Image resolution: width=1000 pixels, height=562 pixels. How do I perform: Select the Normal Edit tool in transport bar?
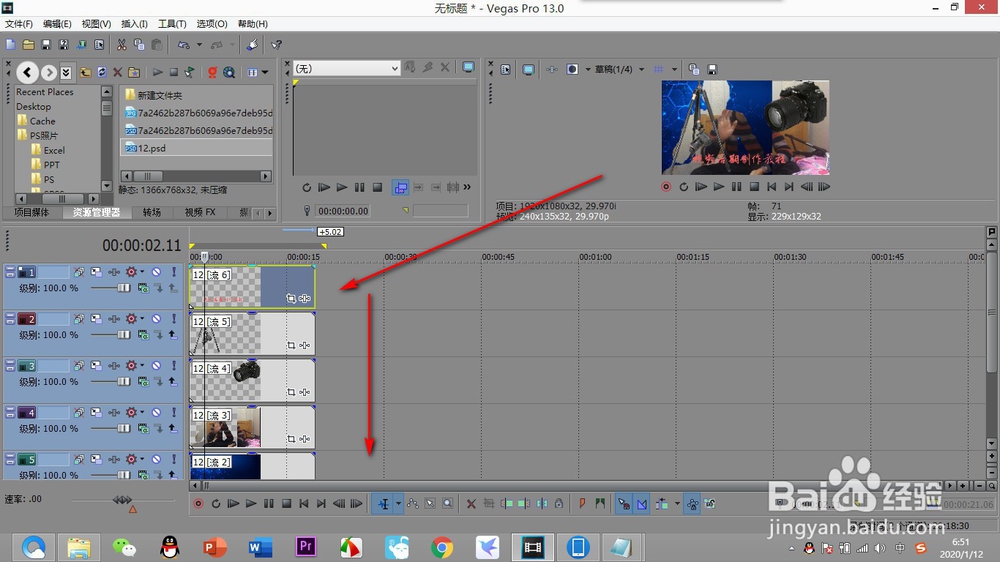point(384,504)
